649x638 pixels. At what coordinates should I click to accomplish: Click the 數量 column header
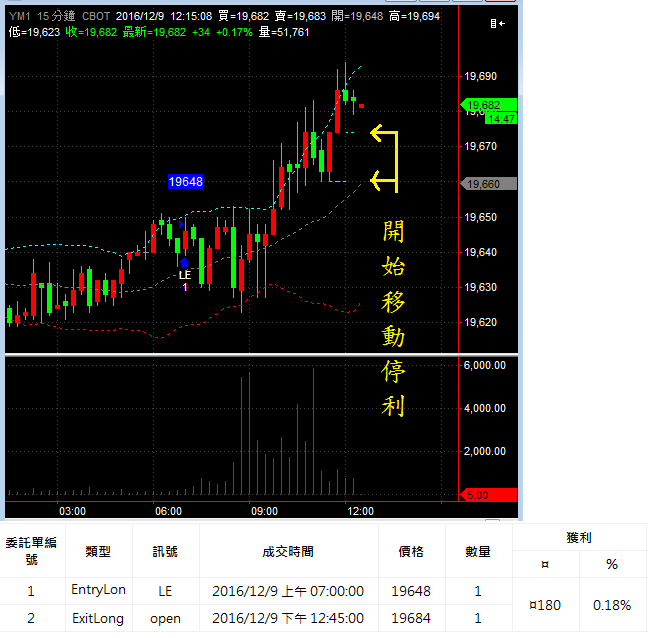pos(478,551)
